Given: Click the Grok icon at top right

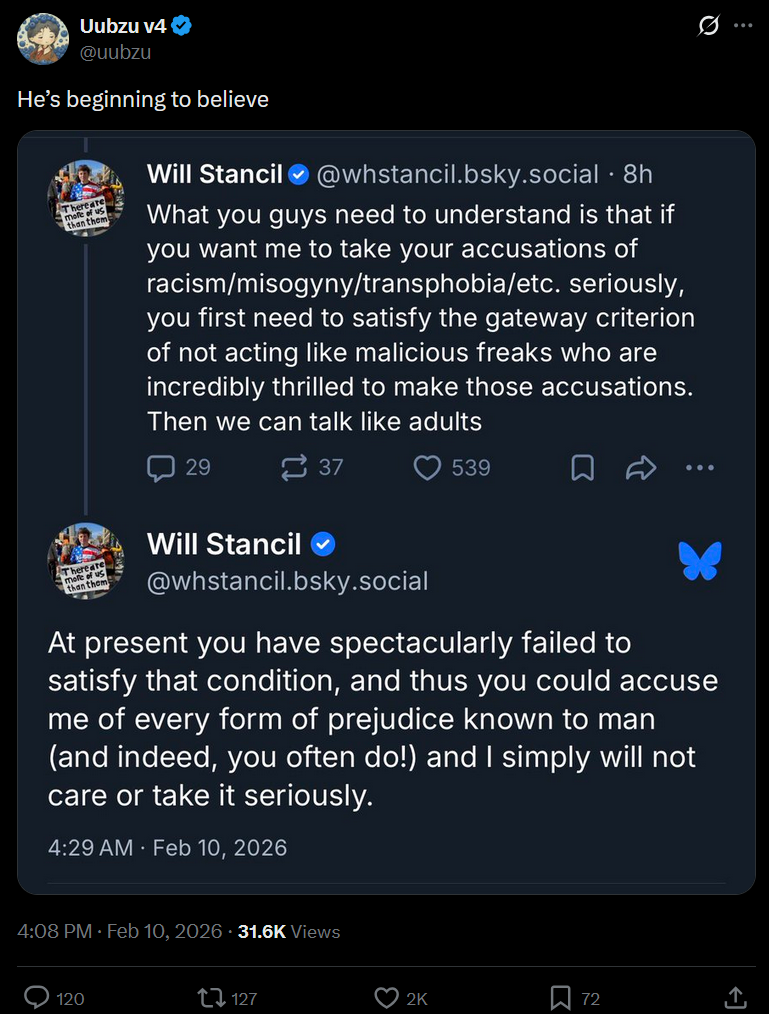Looking at the screenshot, I should 708,26.
